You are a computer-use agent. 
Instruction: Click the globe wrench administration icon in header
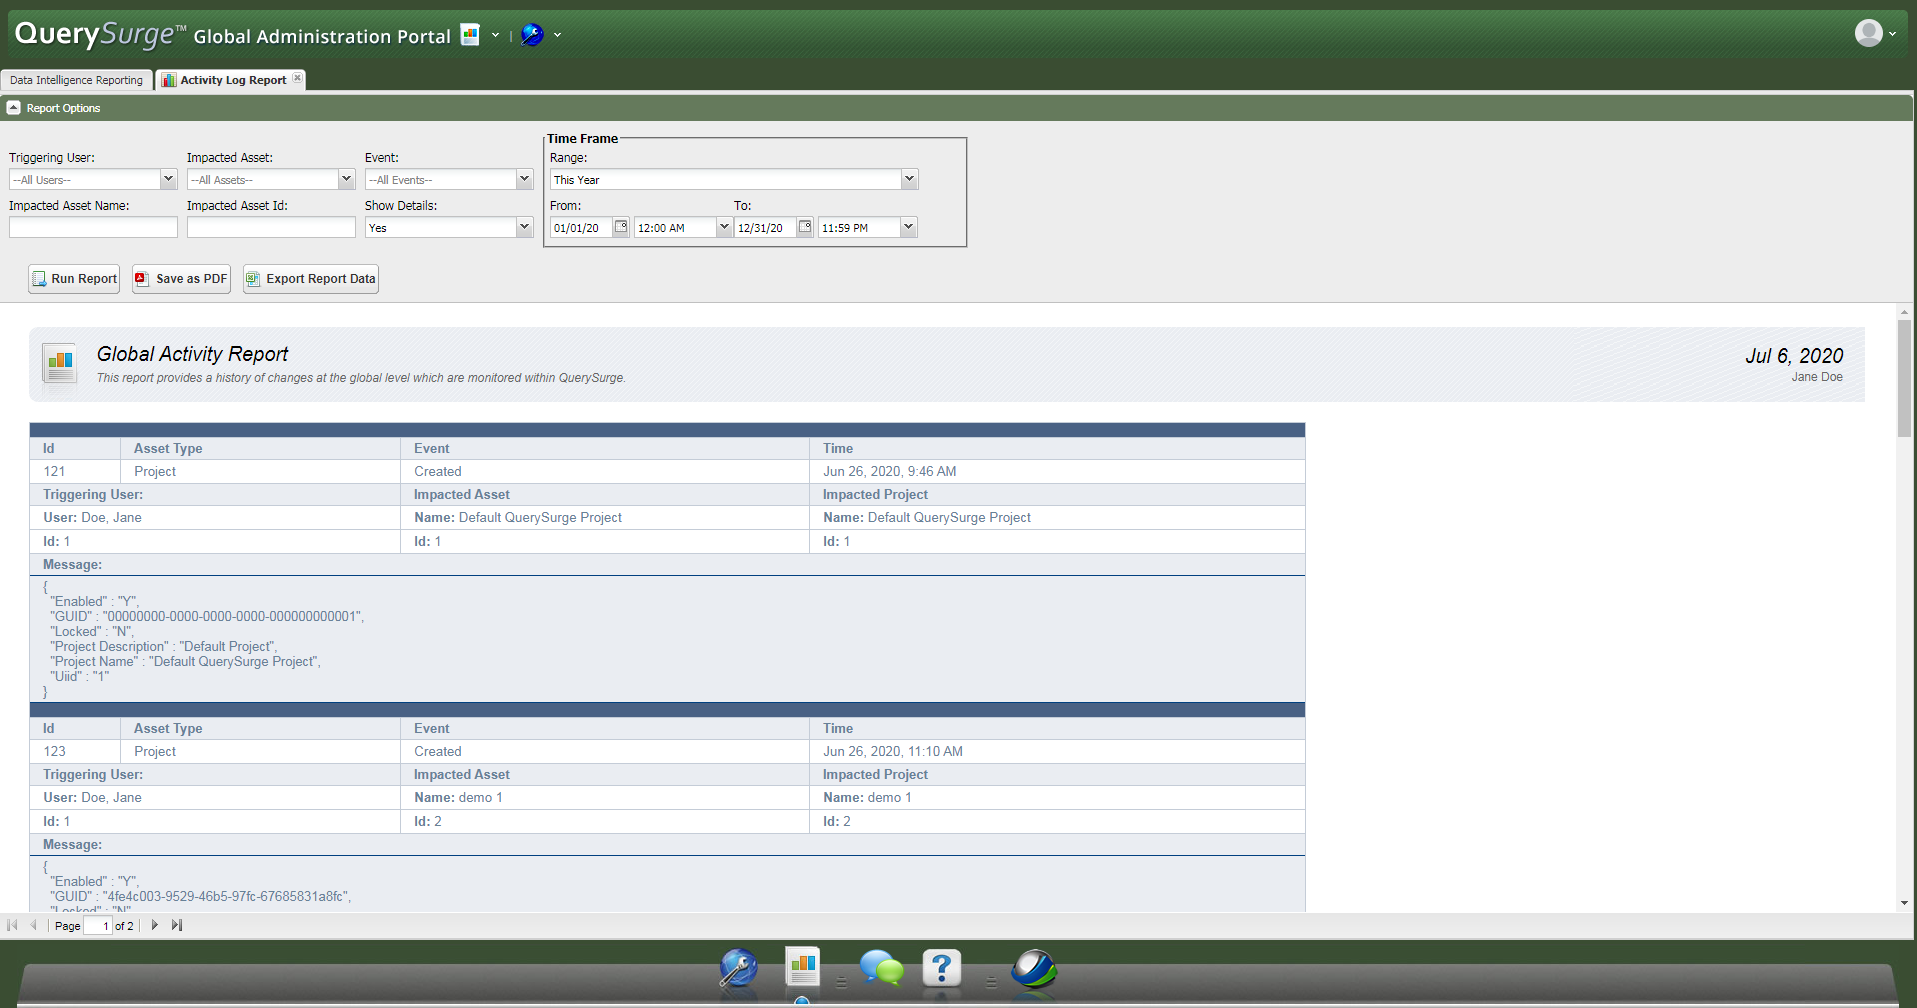pyautogui.click(x=532, y=35)
